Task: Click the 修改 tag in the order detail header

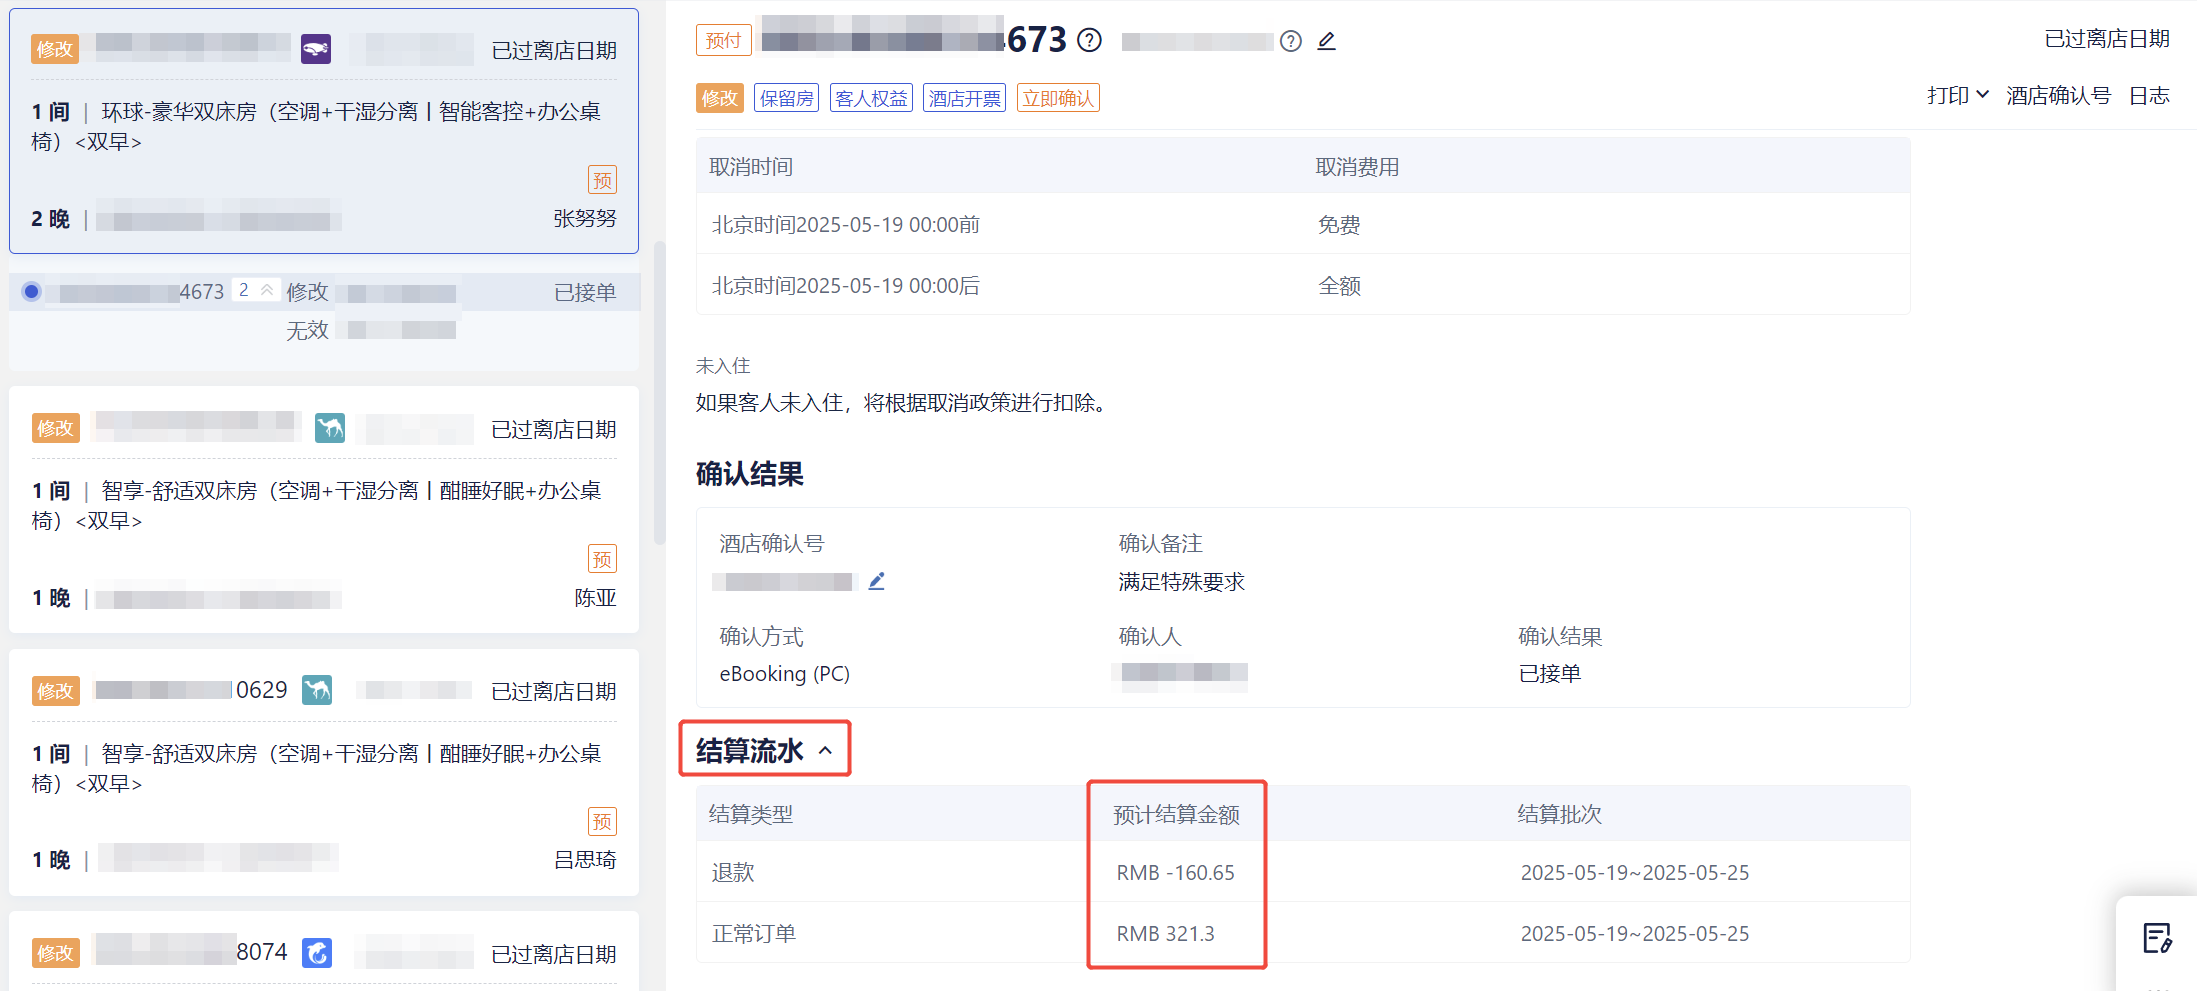Action: tap(720, 98)
